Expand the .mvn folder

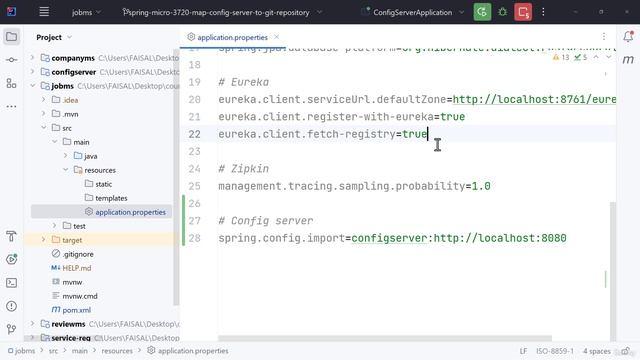44,113
